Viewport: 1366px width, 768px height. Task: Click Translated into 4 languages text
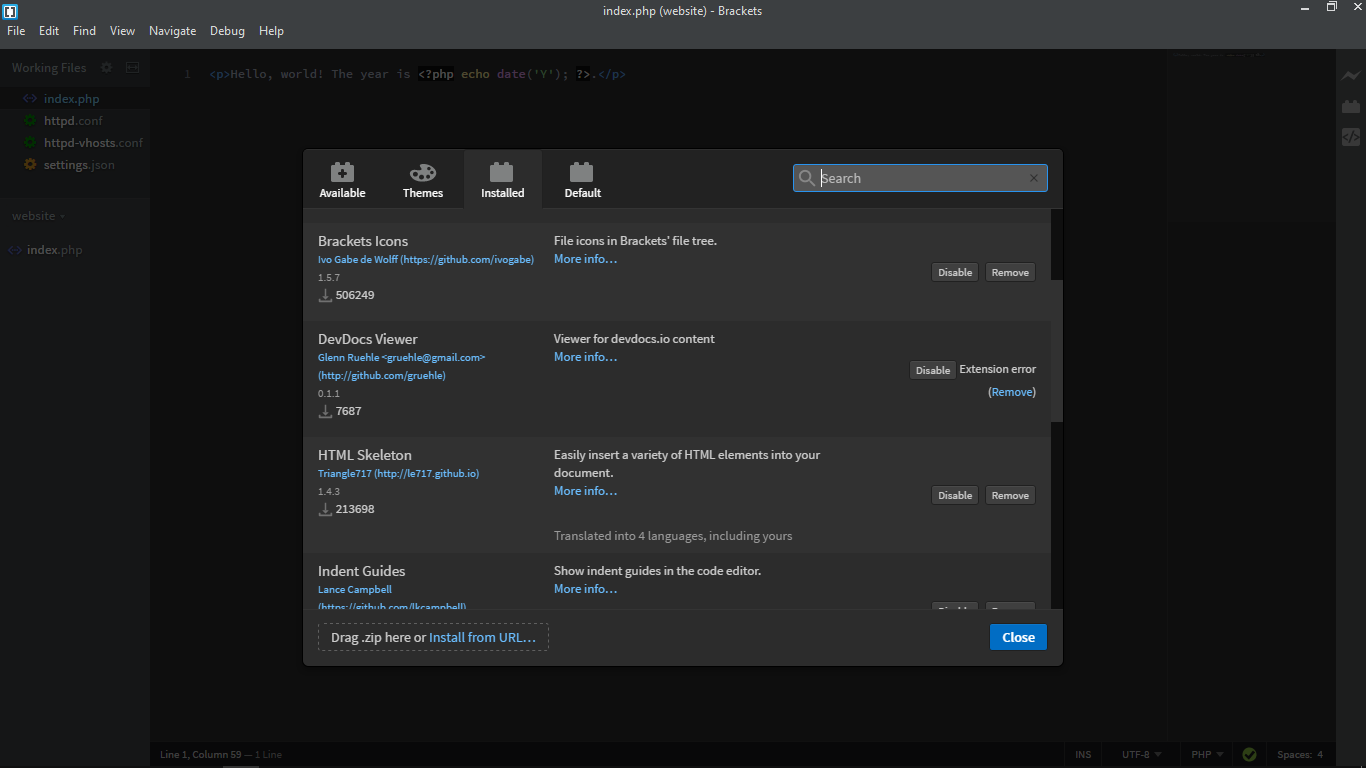[673, 536]
